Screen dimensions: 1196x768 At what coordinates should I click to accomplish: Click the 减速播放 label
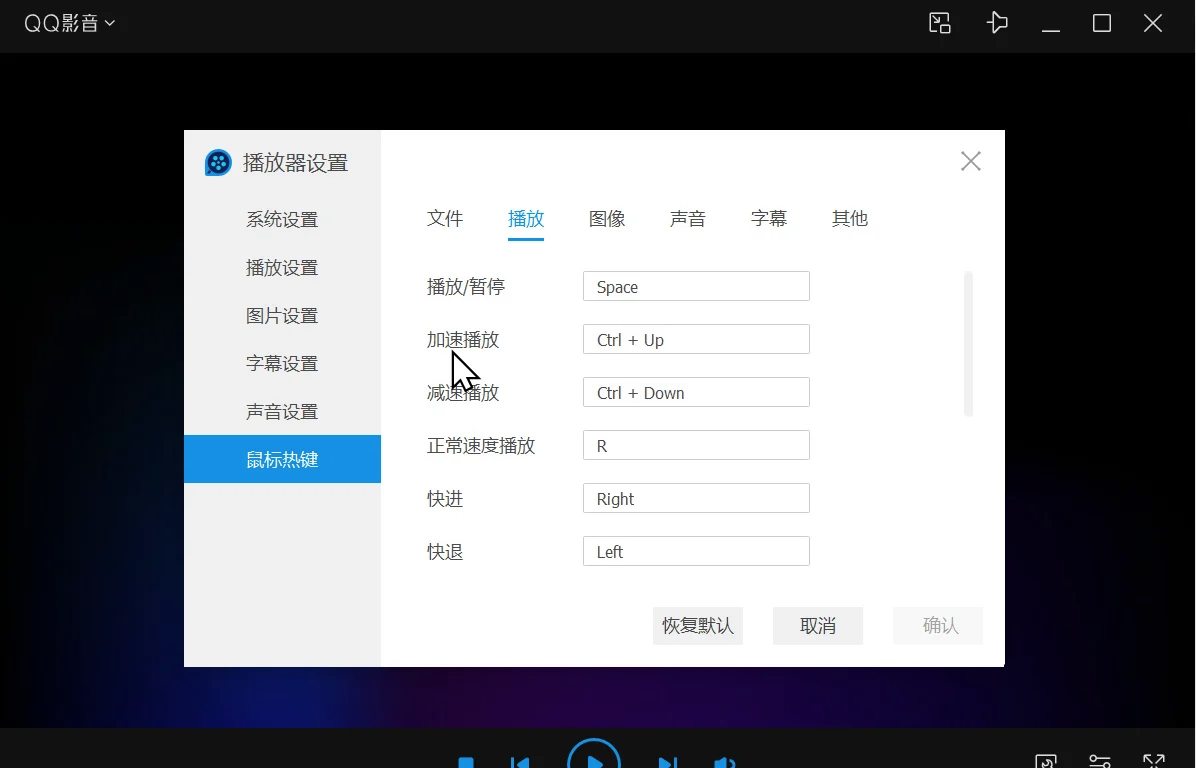463,393
